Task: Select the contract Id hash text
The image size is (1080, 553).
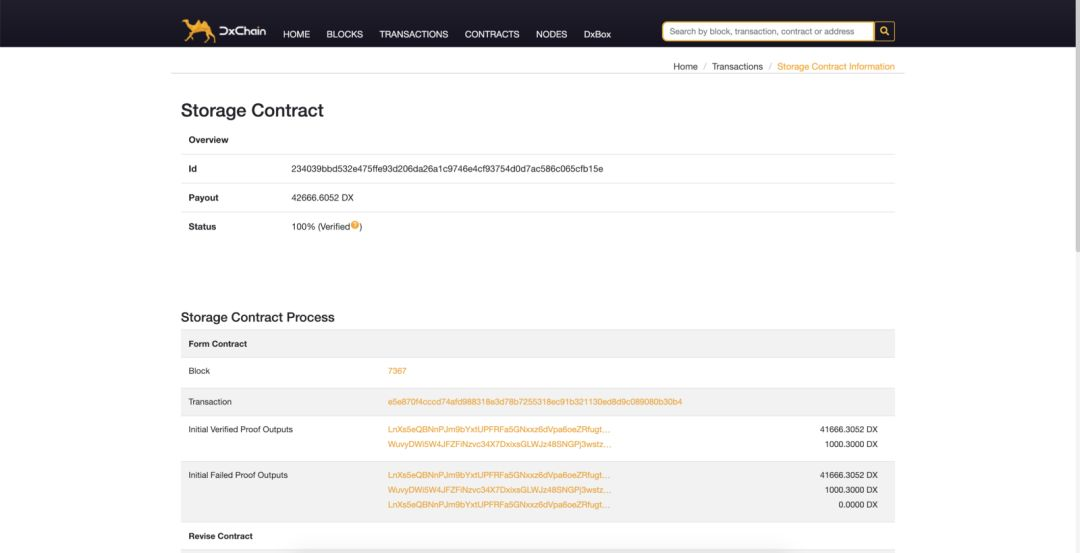Action: (x=447, y=169)
